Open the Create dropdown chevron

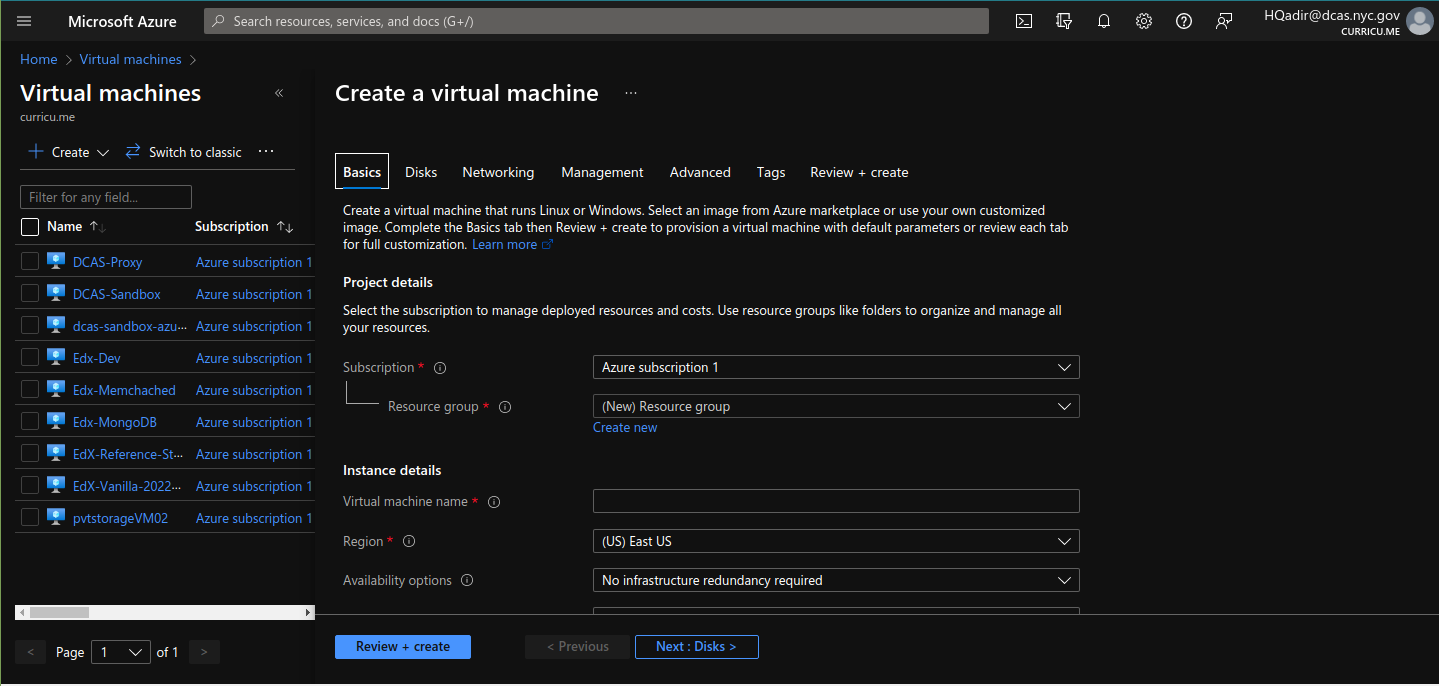(102, 153)
